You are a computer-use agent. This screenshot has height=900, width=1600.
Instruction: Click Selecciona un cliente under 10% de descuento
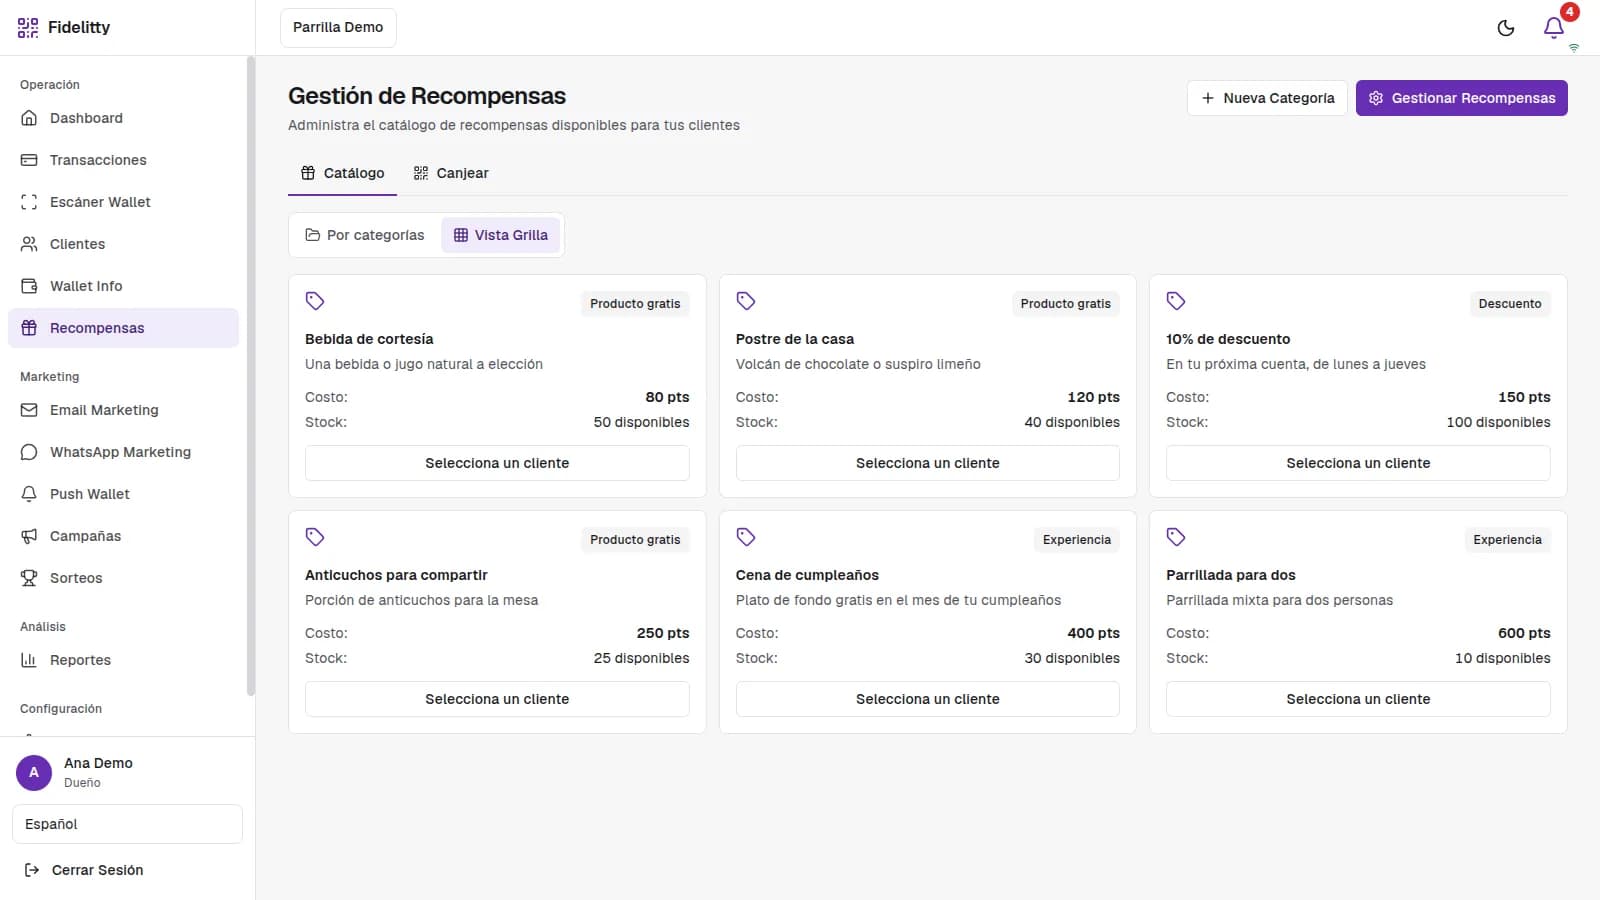coord(1358,463)
